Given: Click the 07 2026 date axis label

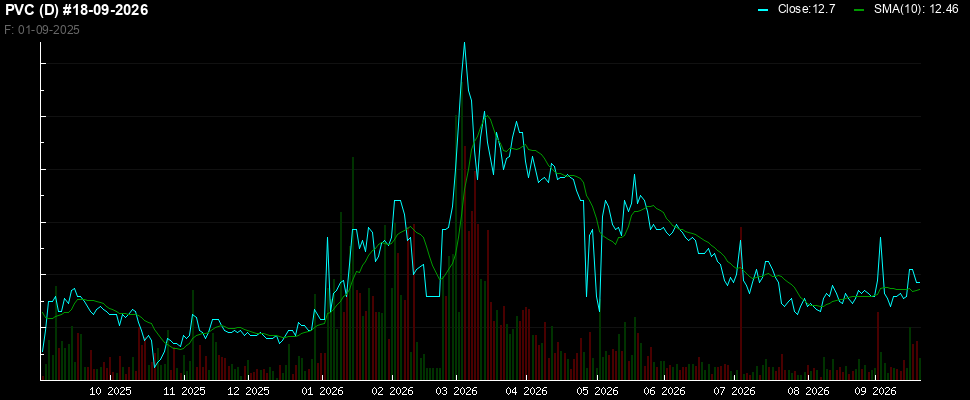Looking at the screenshot, I should click(735, 391).
